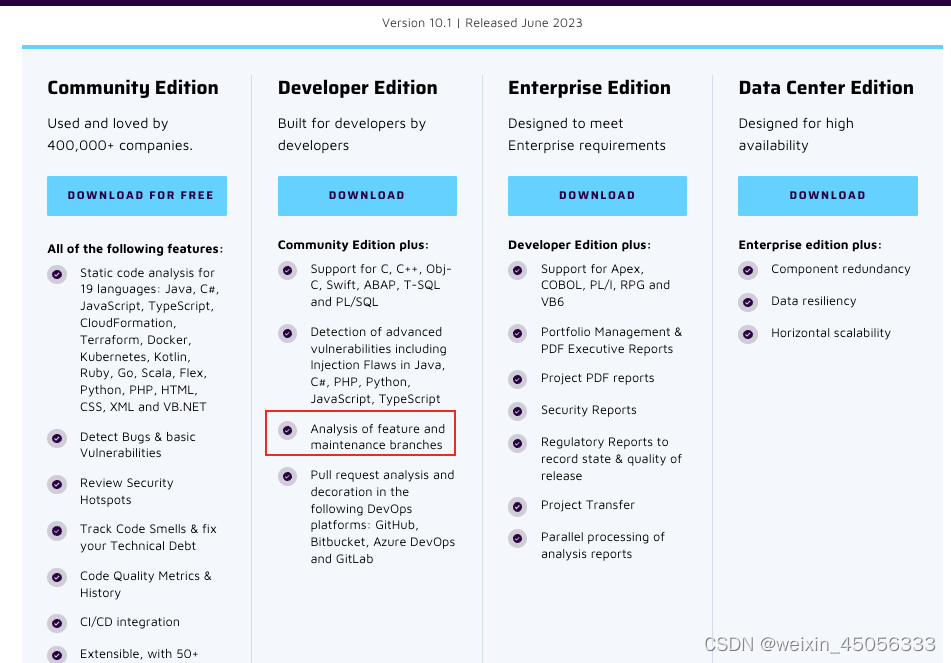The height and width of the screenshot is (663, 951).
Task: Click 'Track Code Smells & fix your Technical Debt'
Action: (x=148, y=537)
